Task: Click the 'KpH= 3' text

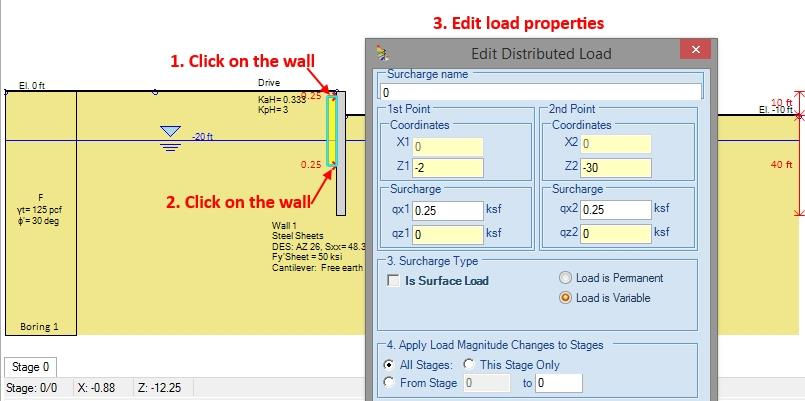Action: tap(273, 109)
